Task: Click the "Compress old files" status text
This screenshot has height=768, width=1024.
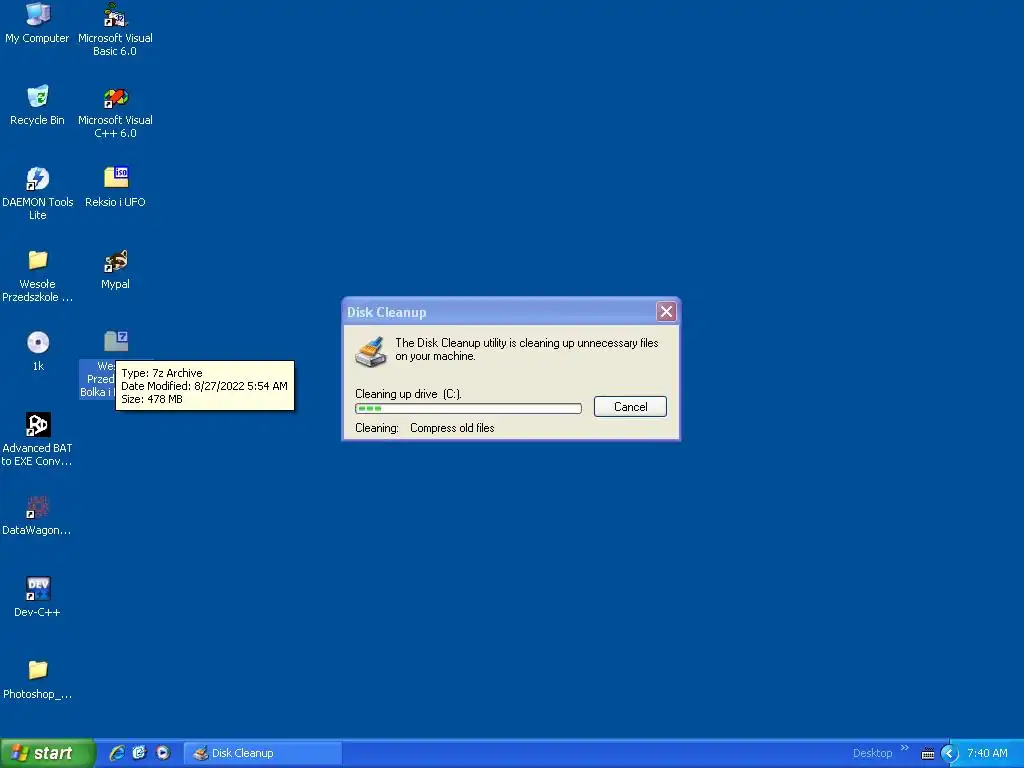Action: tap(452, 428)
